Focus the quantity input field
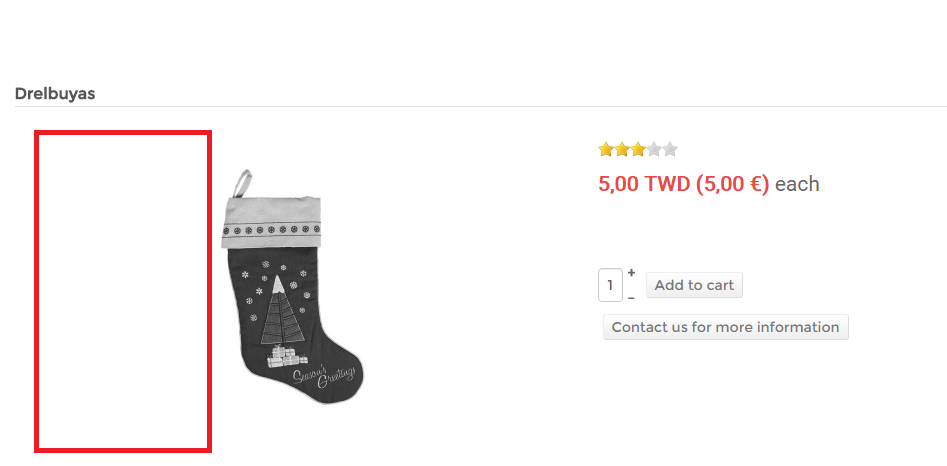This screenshot has width=947, height=466. point(610,285)
